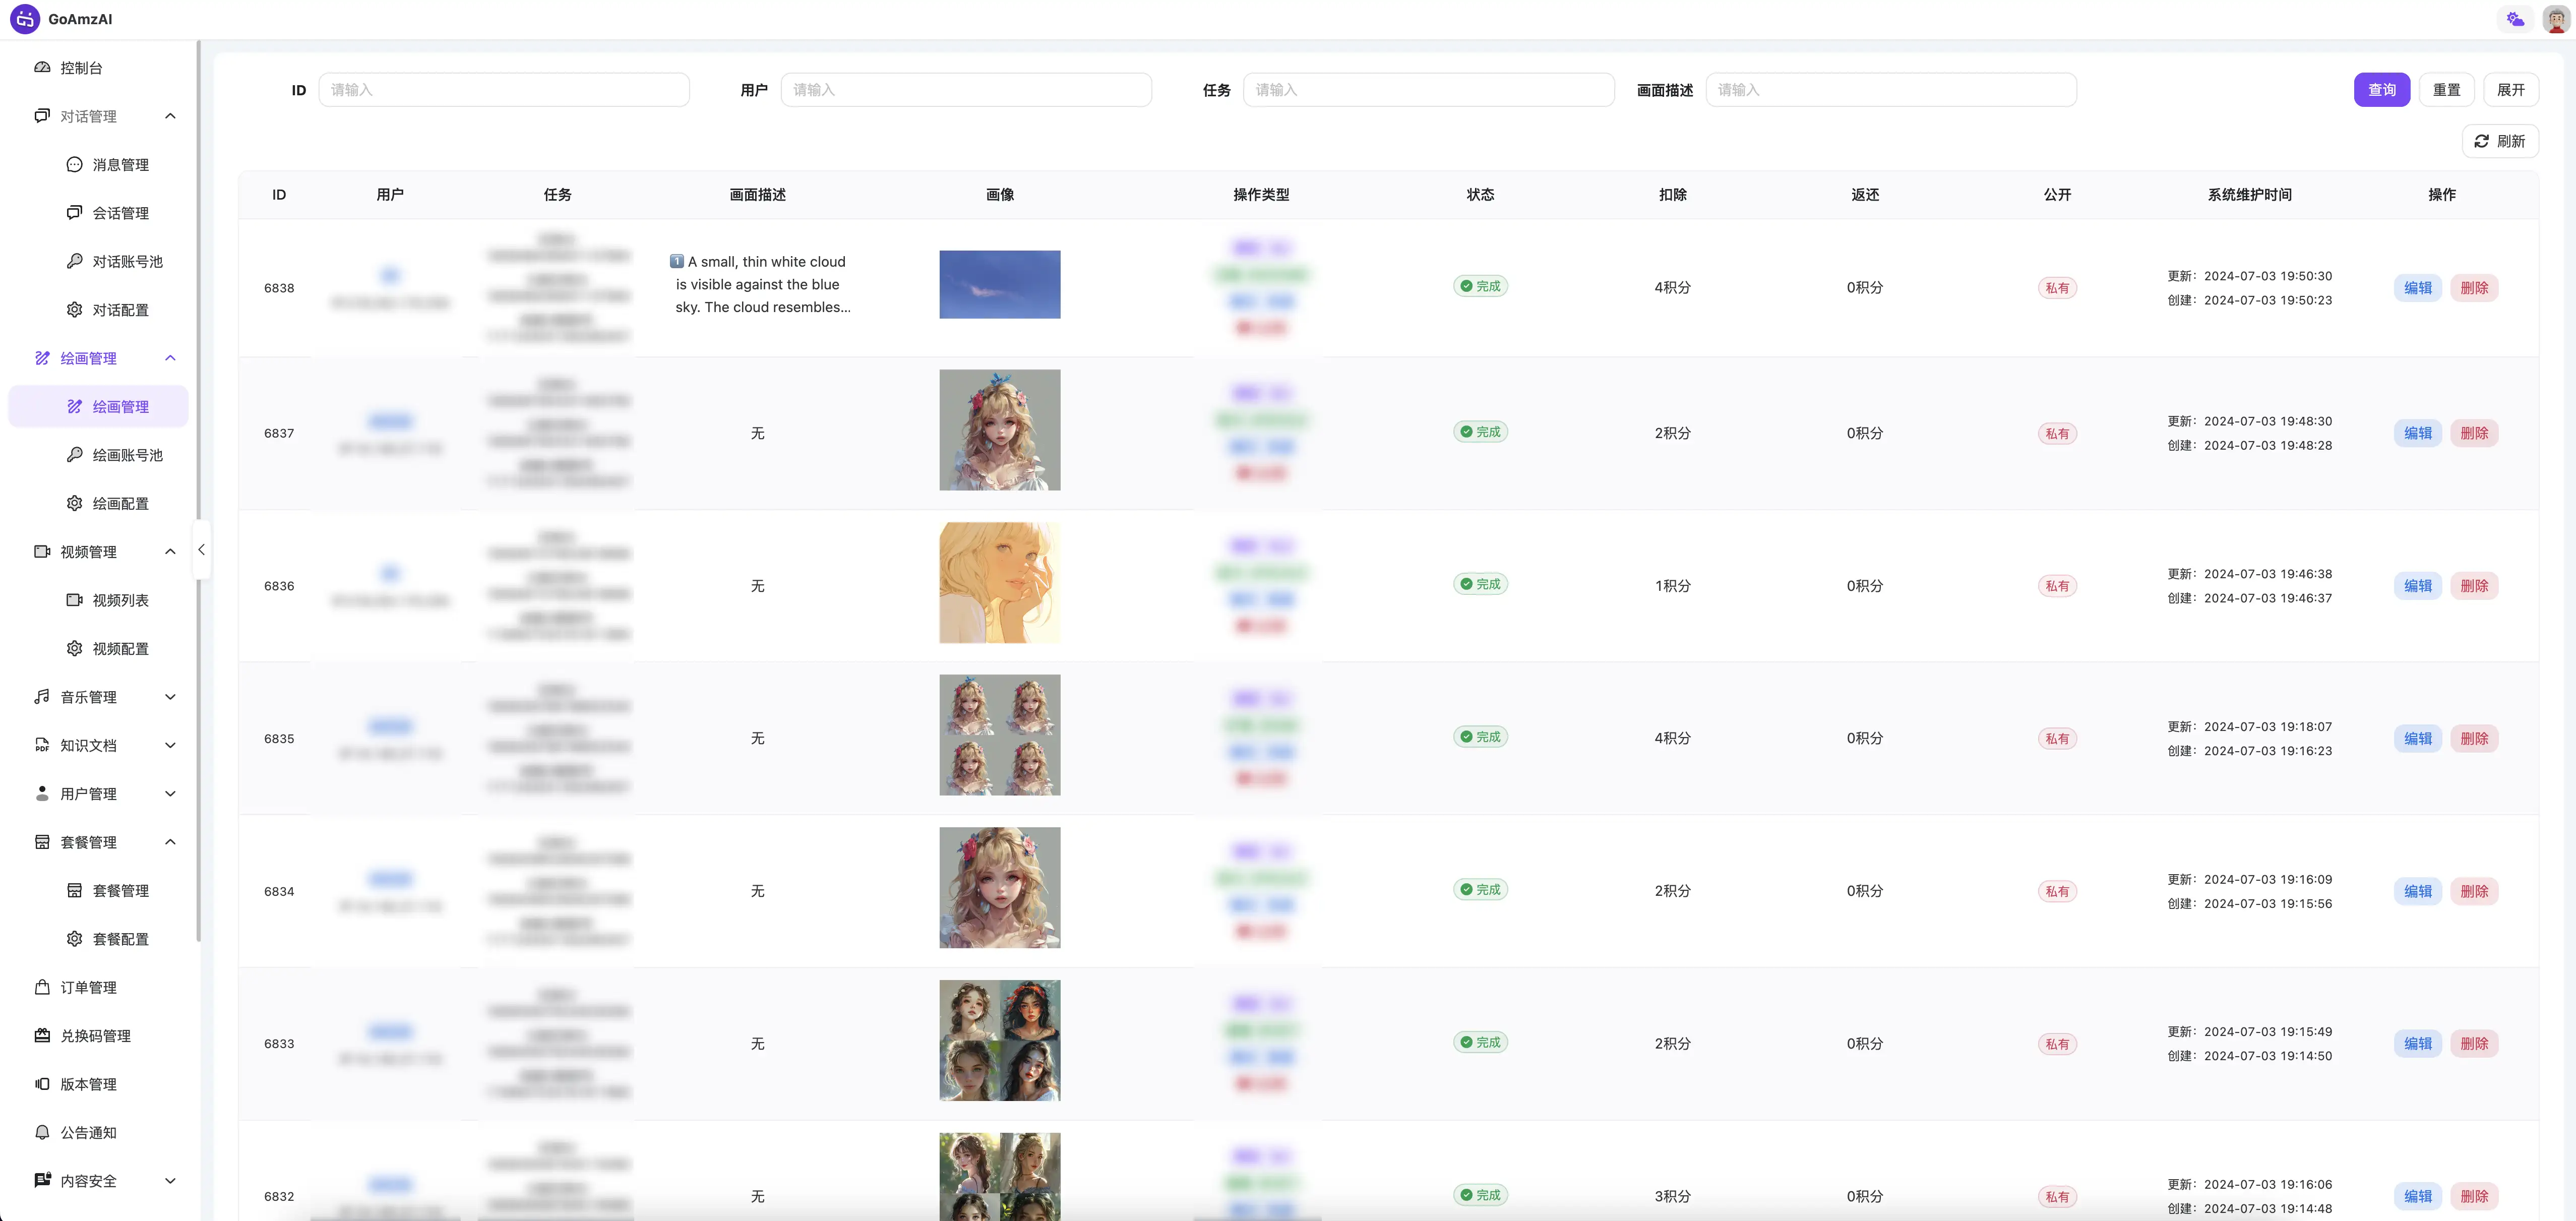Click 删除 for row 6838
The height and width of the screenshot is (1221, 2576).
point(2474,288)
